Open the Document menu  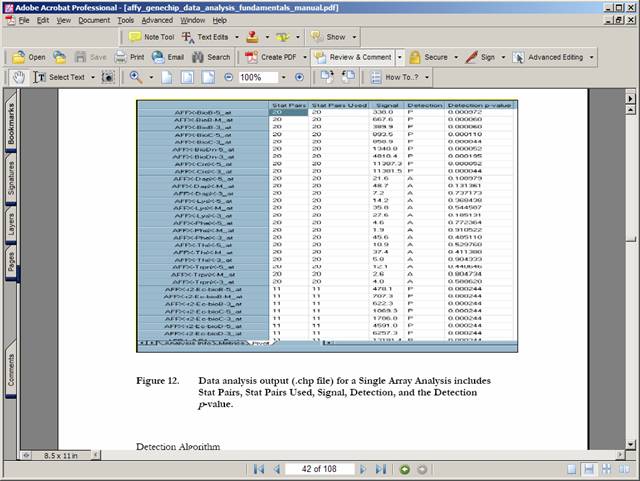pyautogui.click(x=94, y=19)
